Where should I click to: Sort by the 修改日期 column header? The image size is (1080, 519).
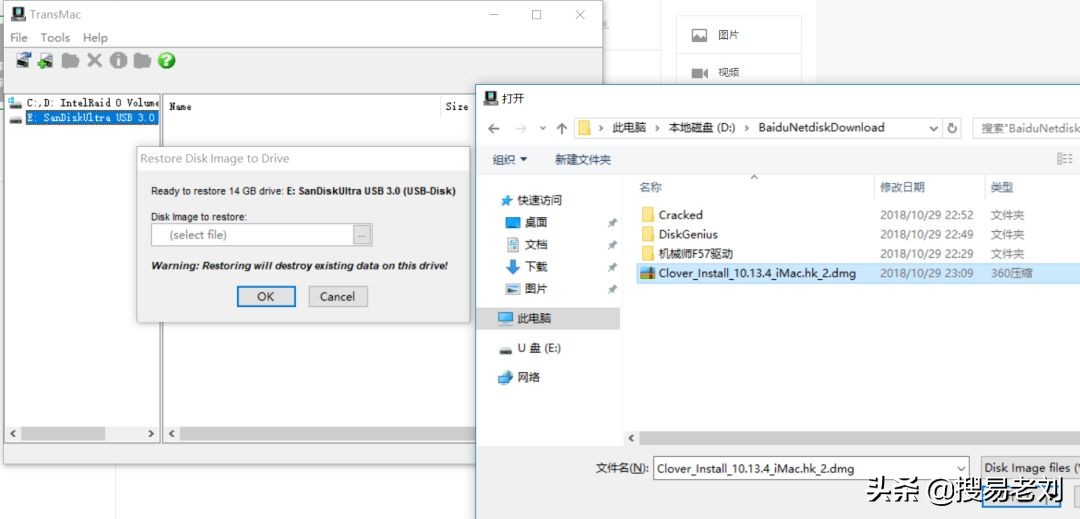coord(902,187)
